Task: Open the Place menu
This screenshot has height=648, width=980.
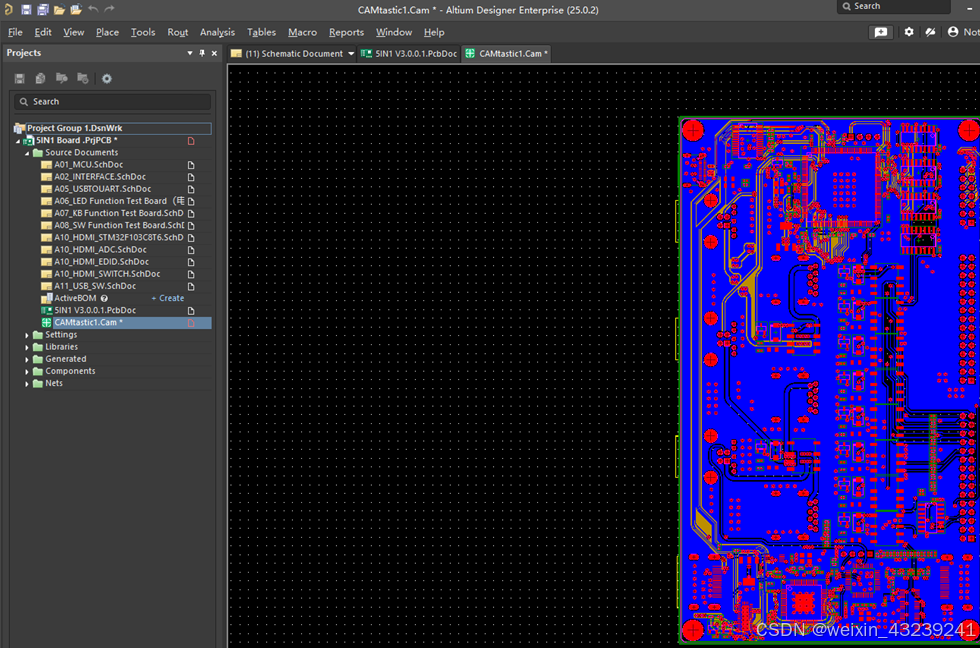Action: click(107, 32)
